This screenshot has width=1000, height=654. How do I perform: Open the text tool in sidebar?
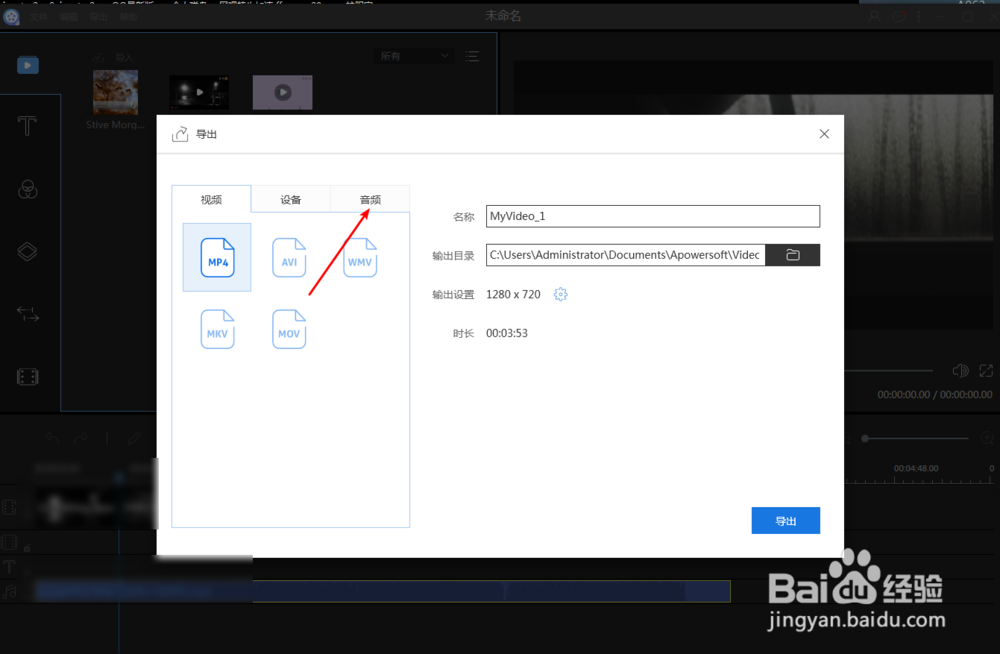pos(27,126)
